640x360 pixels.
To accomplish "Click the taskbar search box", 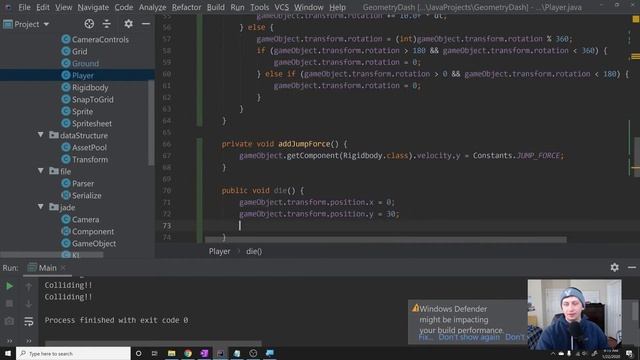I will [x=73, y=353].
